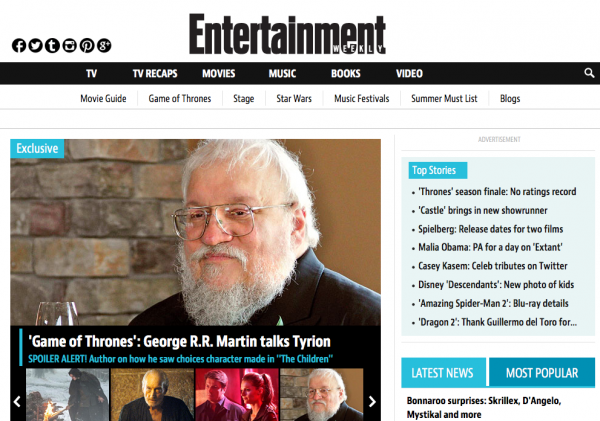The image size is (600, 421).
Task: Click the main George R.R. Martin photo
Action: [196, 232]
